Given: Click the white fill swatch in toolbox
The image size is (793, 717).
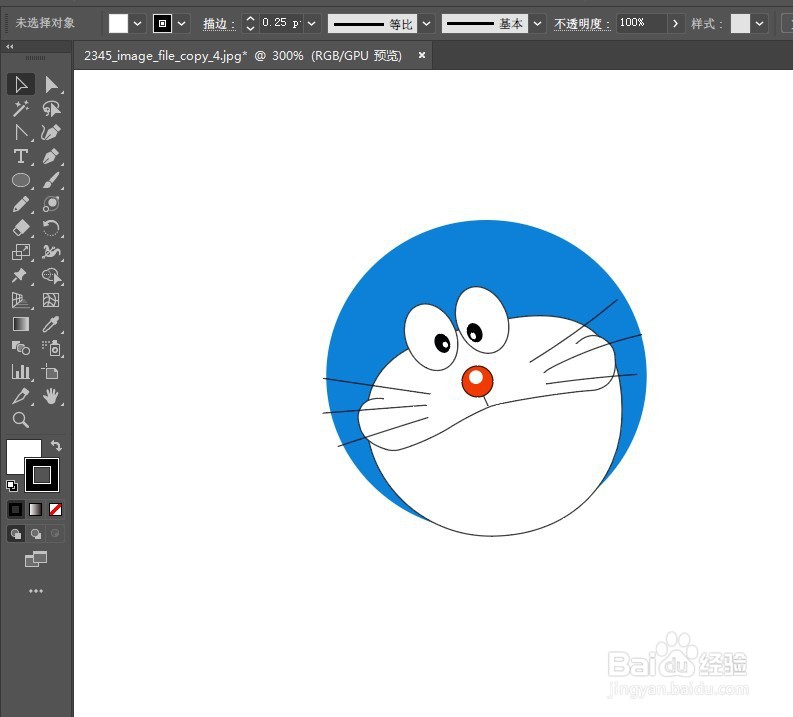Looking at the screenshot, I should (x=16, y=452).
